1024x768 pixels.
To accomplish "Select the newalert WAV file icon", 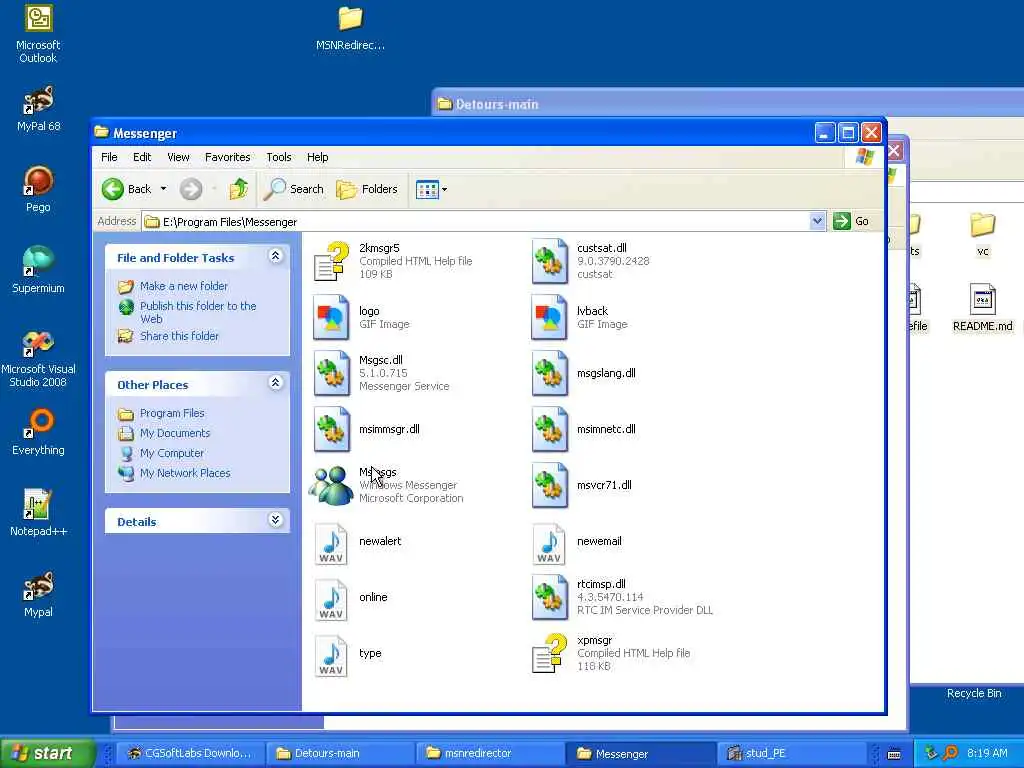I will [331, 543].
